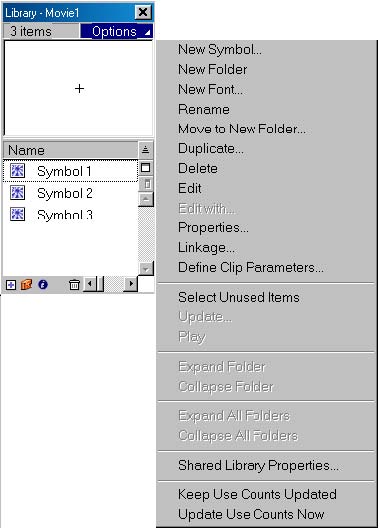Select Symbol 1 in the library list
Viewport: 380px width, 528px height.
pos(70,171)
